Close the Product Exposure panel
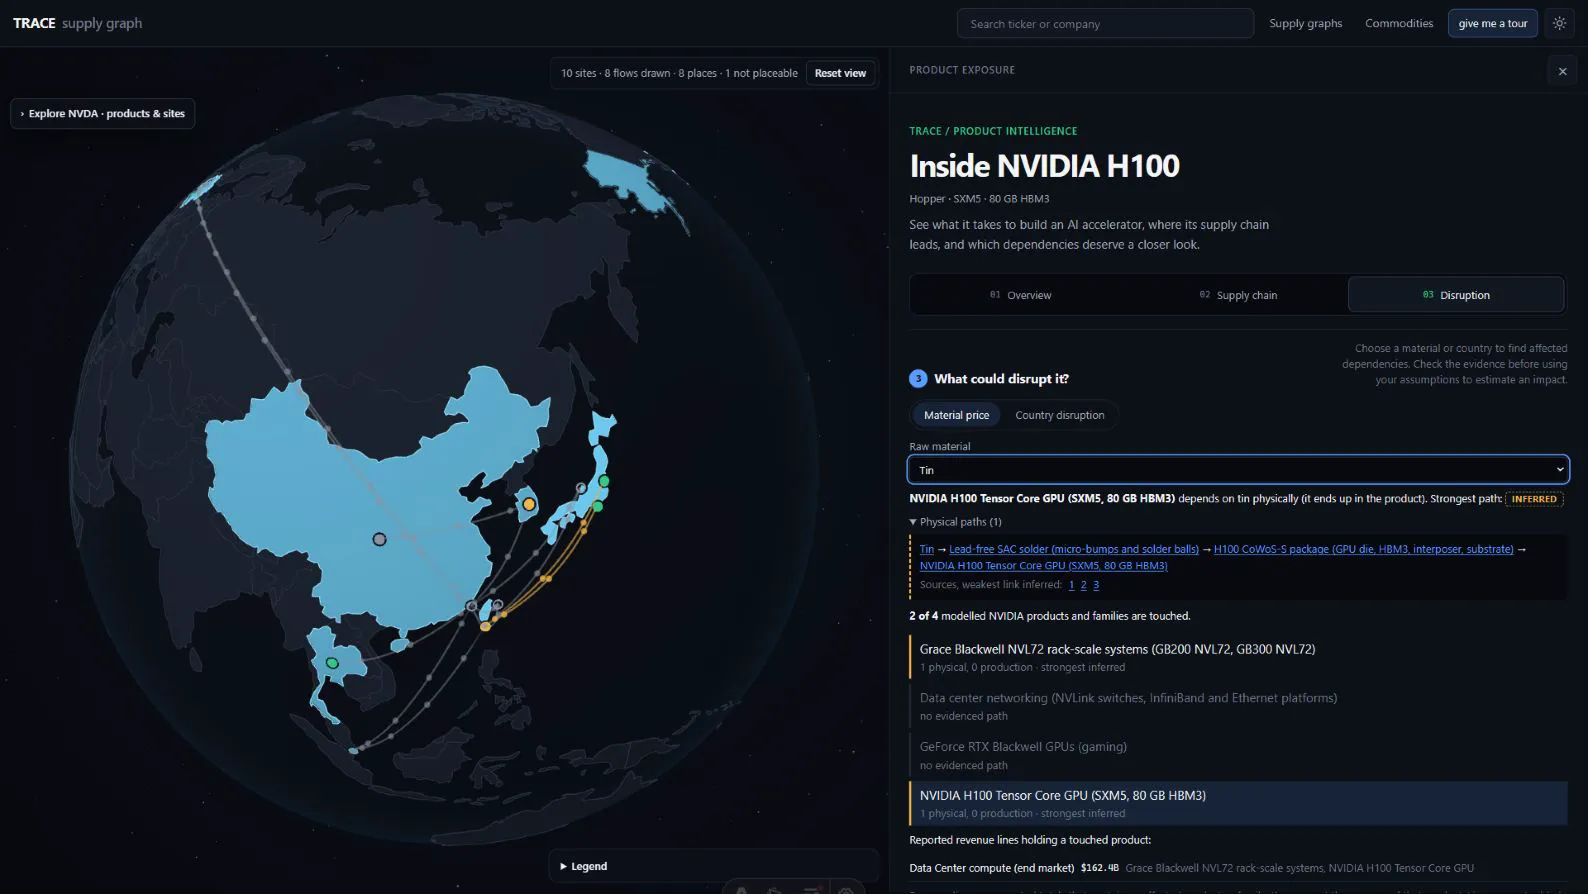 (x=1562, y=71)
